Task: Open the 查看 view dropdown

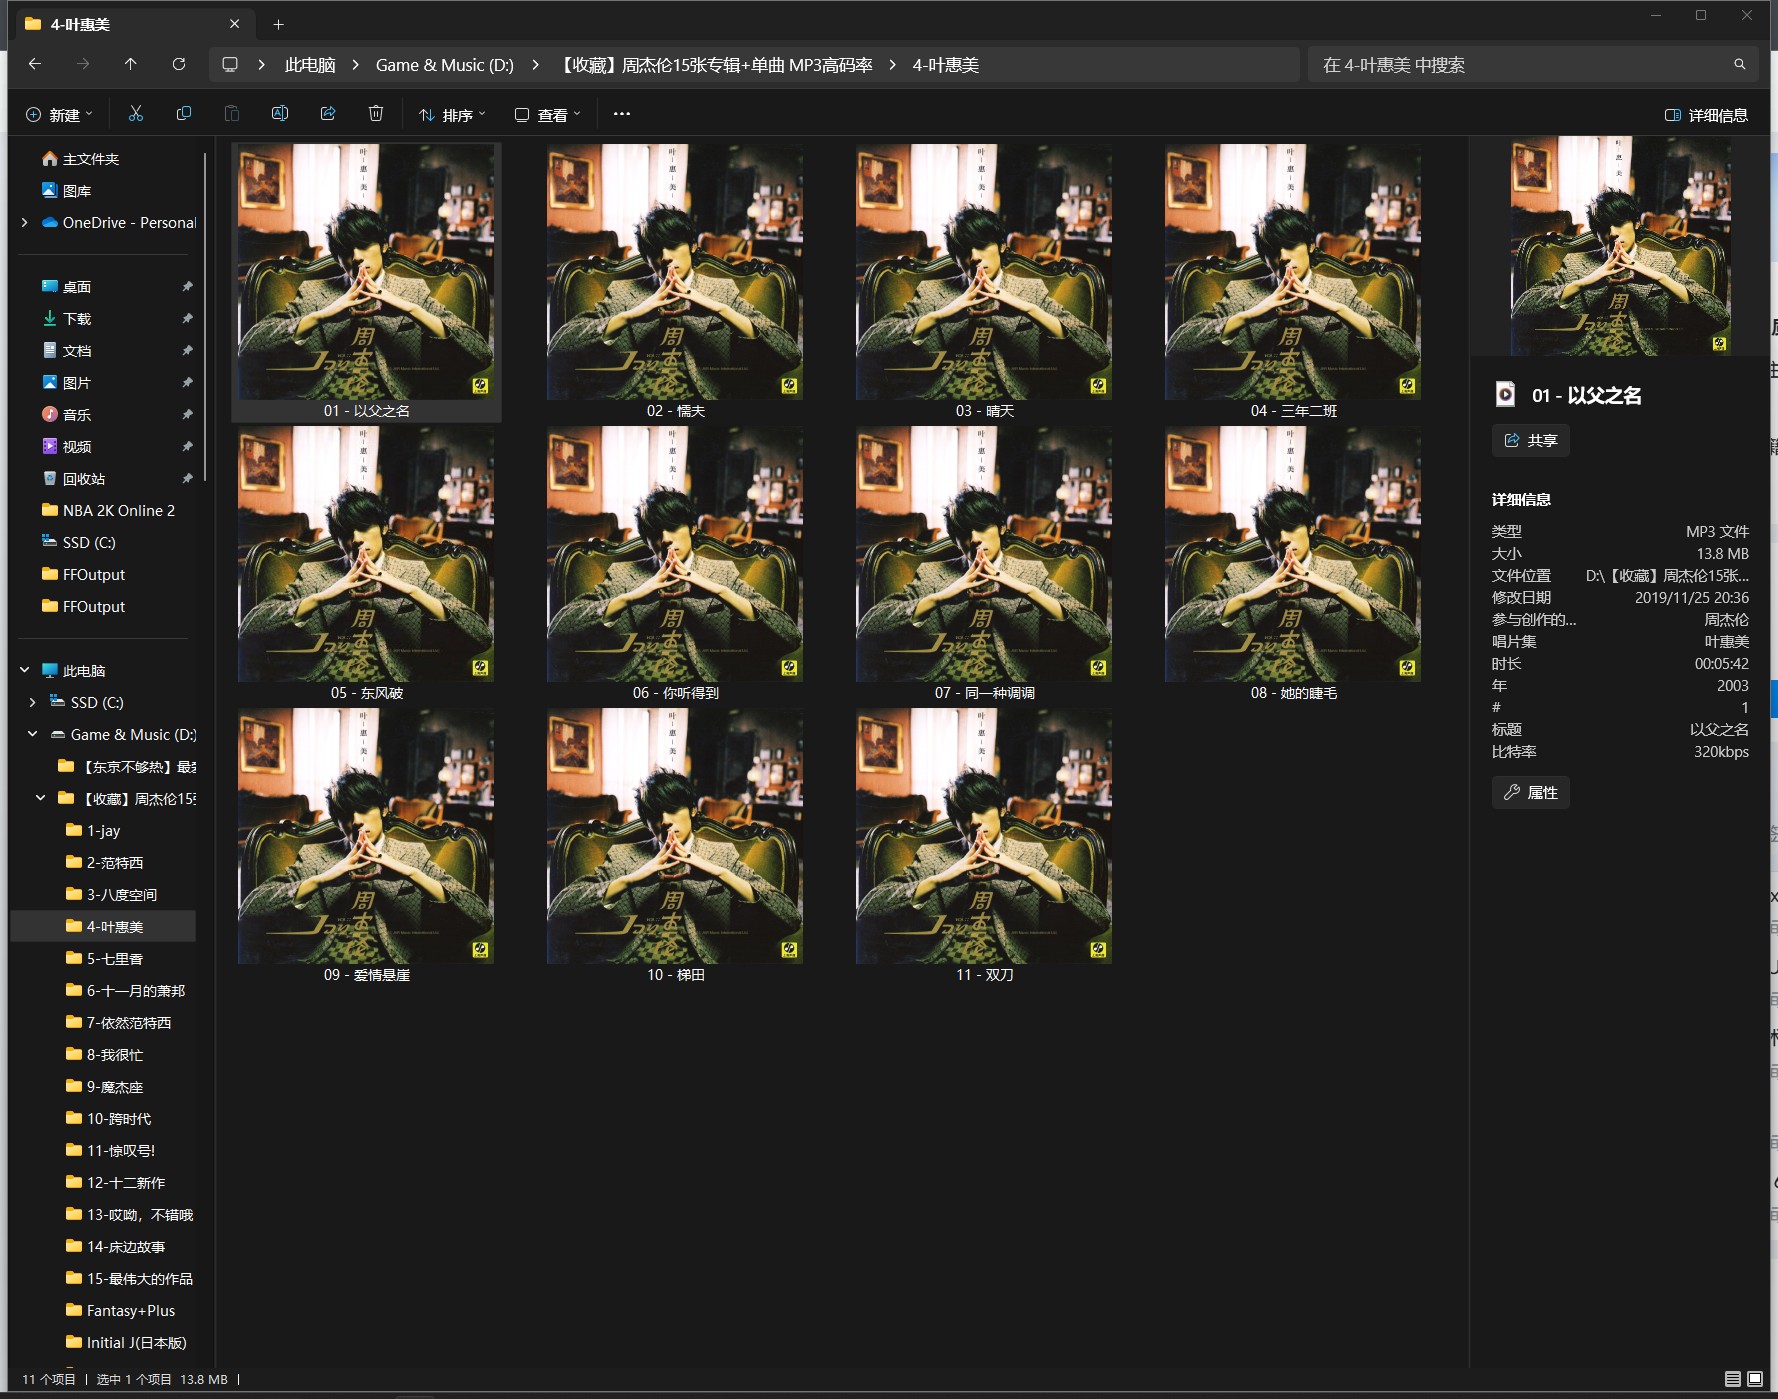Action: coord(547,115)
